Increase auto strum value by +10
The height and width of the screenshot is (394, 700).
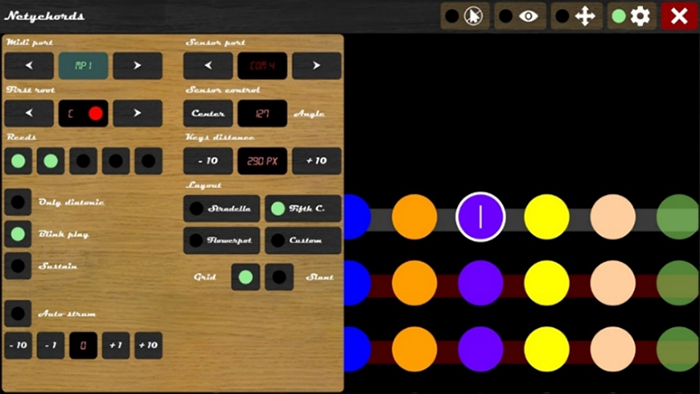pyautogui.click(x=148, y=345)
